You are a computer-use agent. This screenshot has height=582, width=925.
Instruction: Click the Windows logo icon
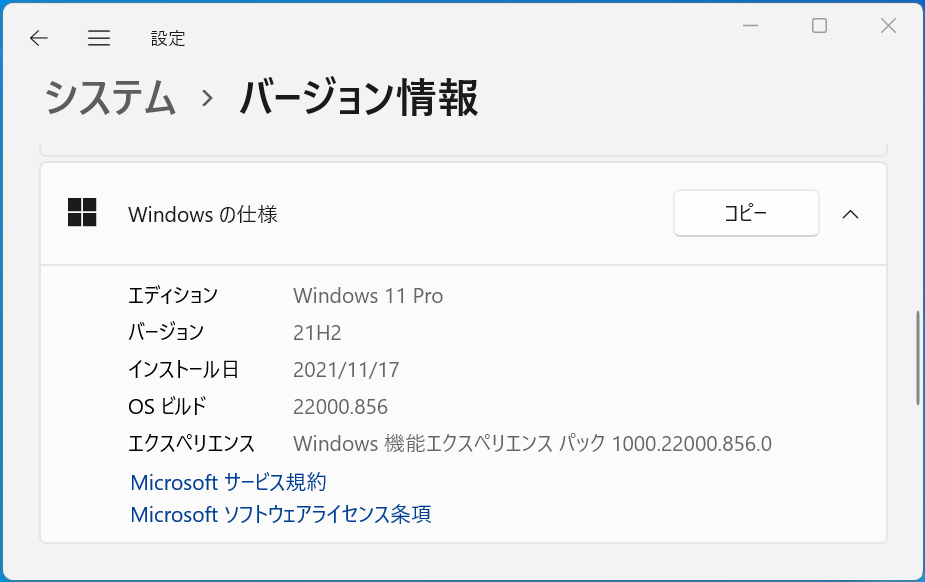click(82, 212)
